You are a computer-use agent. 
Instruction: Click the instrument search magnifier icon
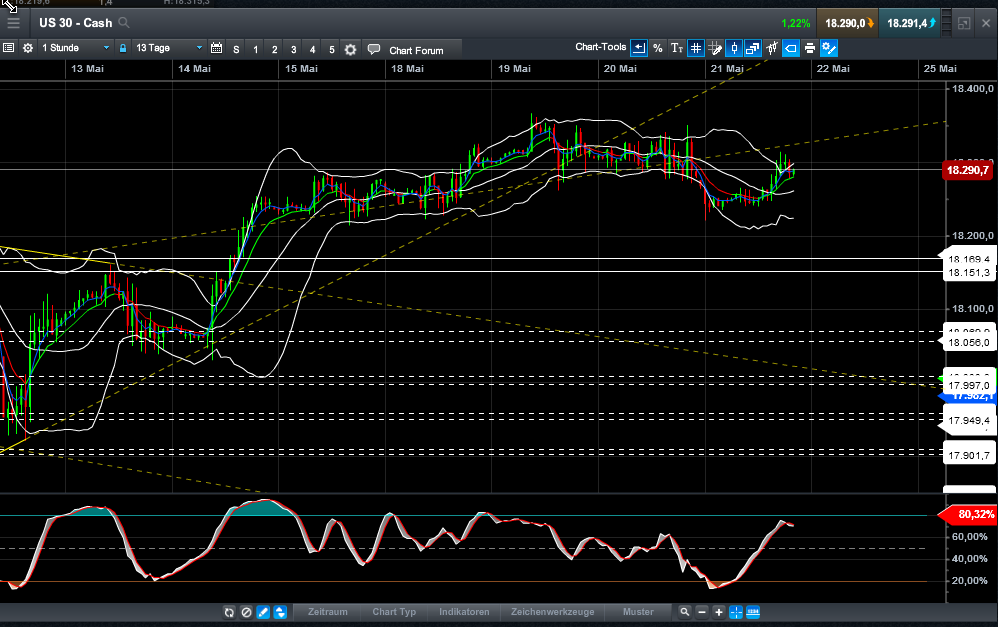pyautogui.click(x=123, y=22)
